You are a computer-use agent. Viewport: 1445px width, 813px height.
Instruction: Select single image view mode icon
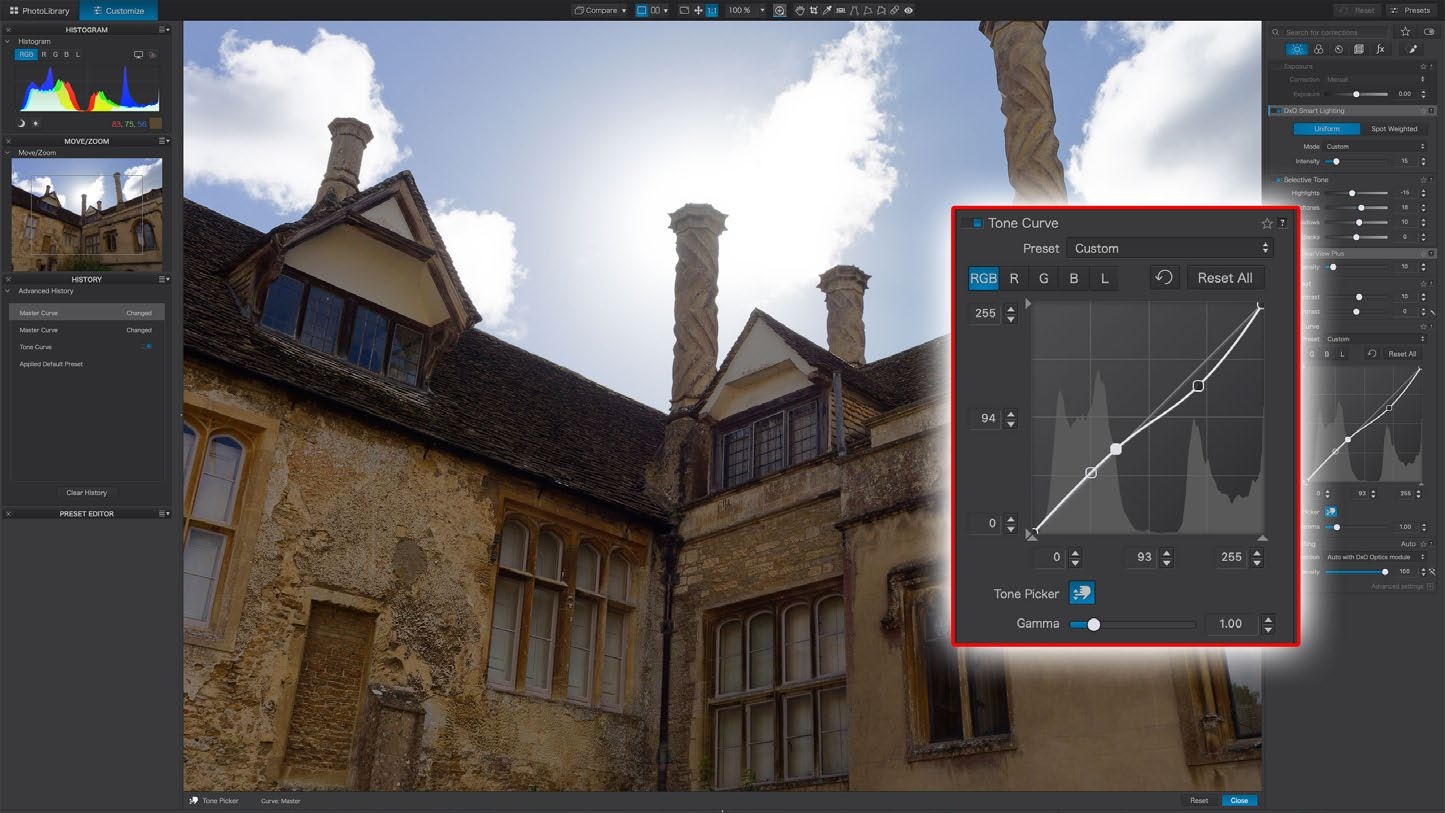pyautogui.click(x=642, y=10)
